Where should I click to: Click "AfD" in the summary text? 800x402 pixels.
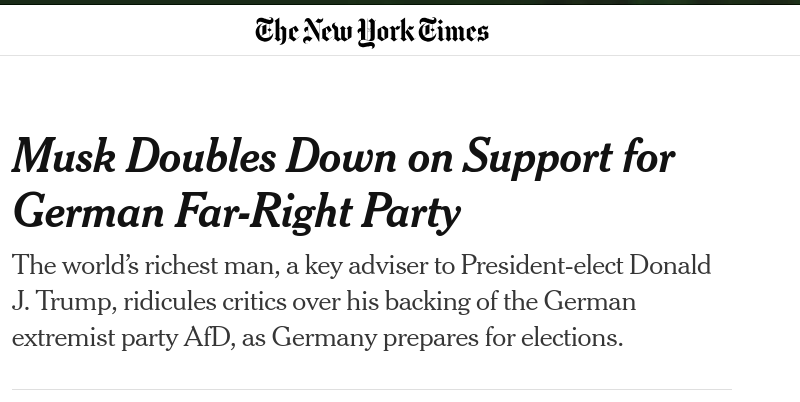207,338
